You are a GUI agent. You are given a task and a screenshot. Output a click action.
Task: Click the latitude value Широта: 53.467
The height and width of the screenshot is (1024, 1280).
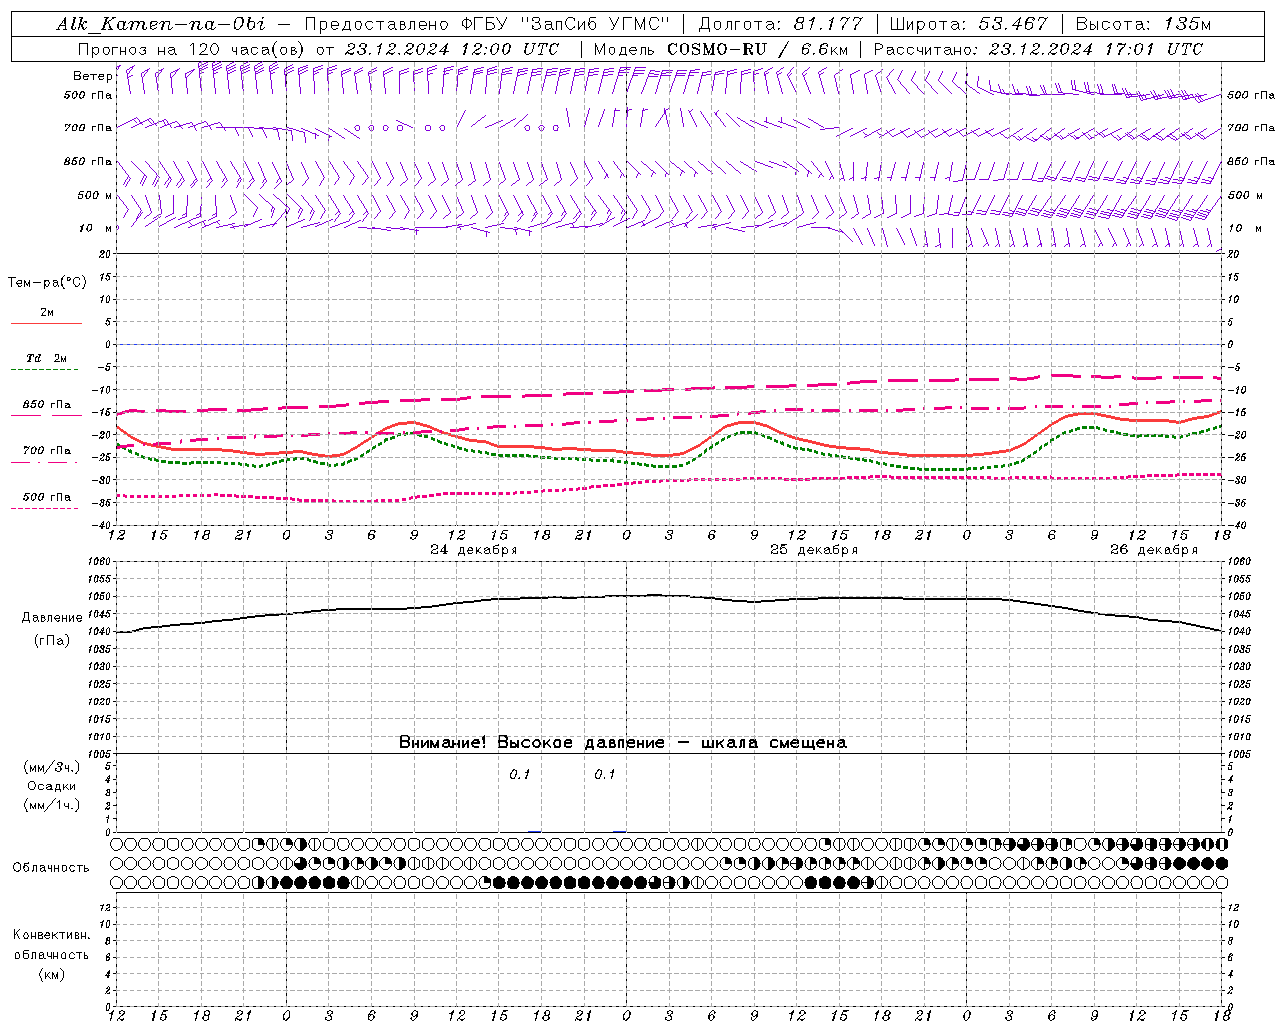[968, 24]
